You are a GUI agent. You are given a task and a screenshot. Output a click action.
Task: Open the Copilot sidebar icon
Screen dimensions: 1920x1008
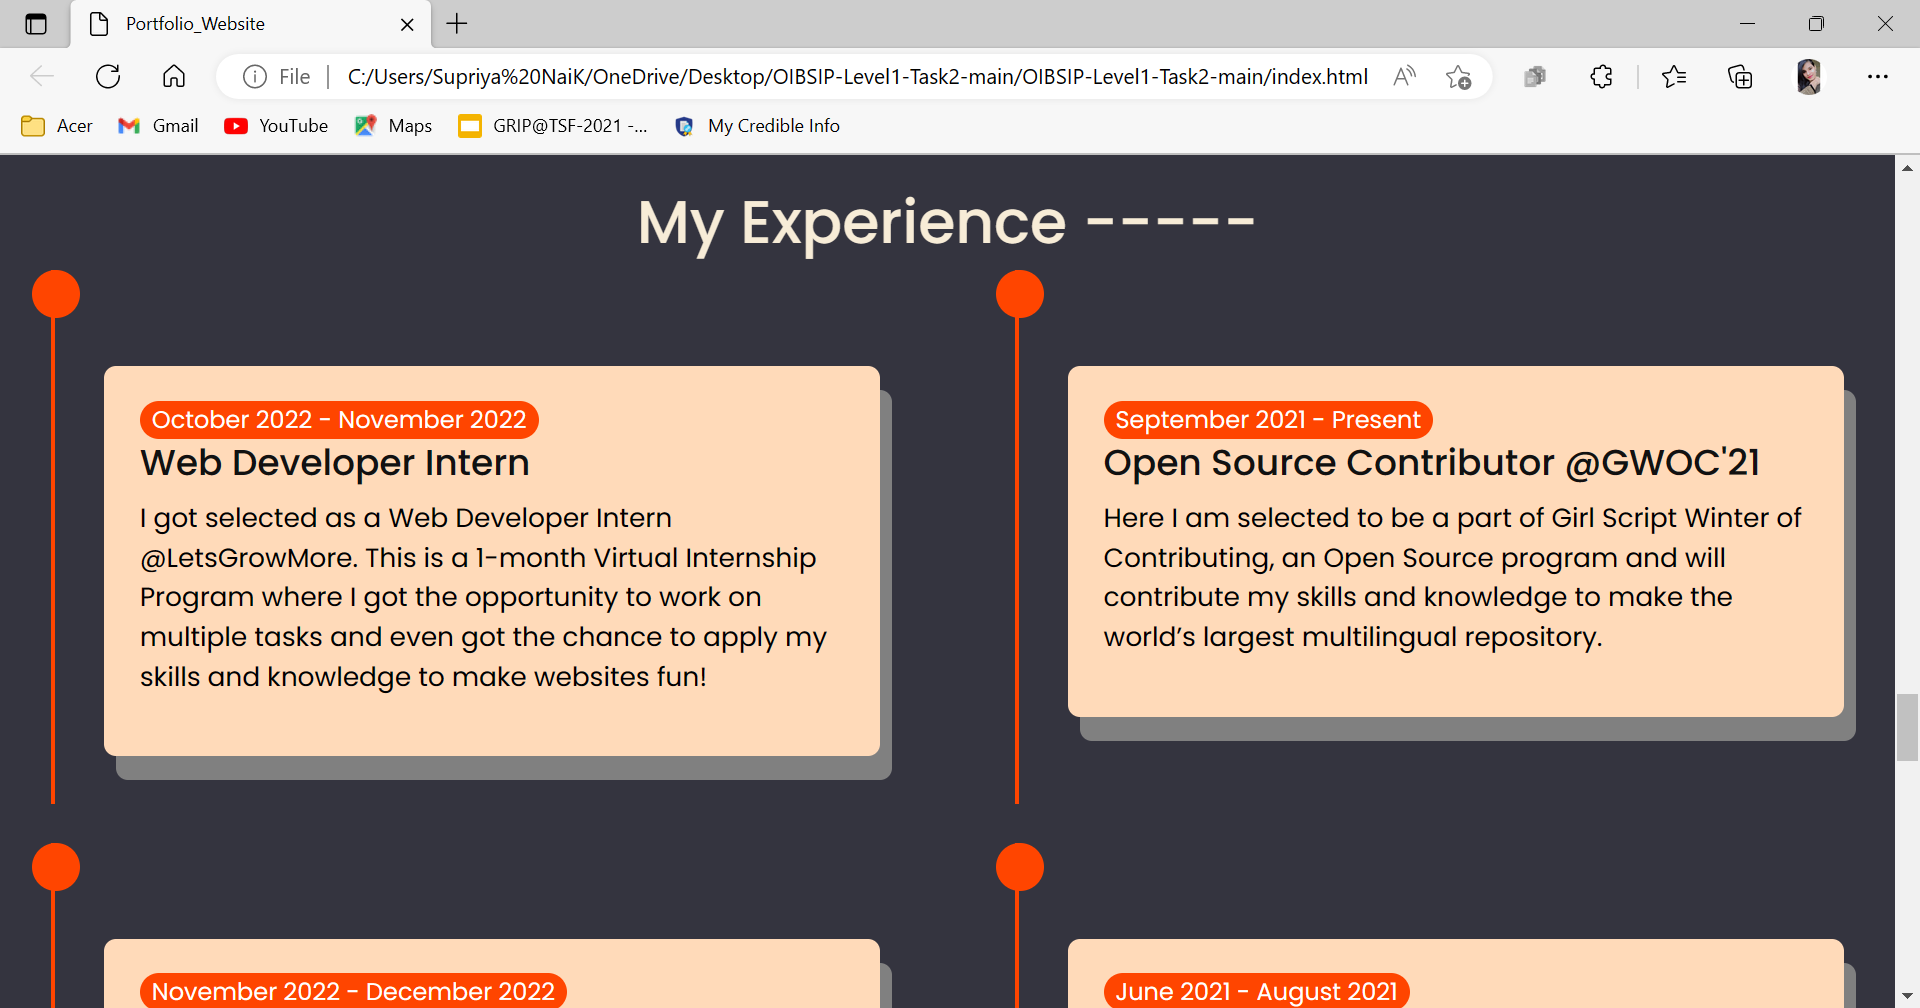[x=1535, y=76]
